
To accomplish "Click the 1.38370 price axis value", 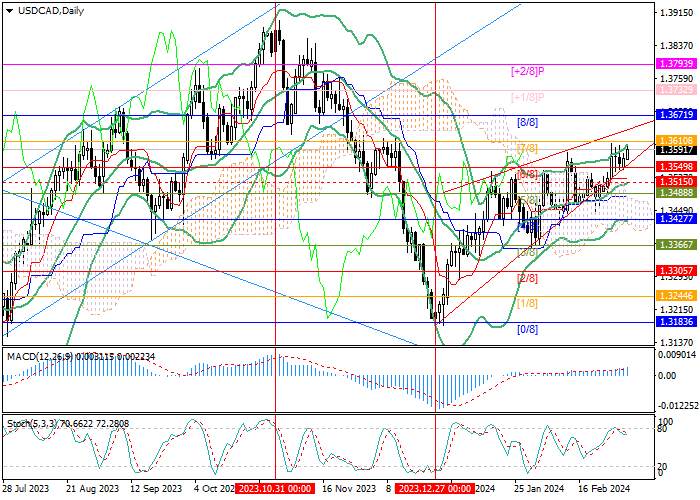I will coord(677,46).
